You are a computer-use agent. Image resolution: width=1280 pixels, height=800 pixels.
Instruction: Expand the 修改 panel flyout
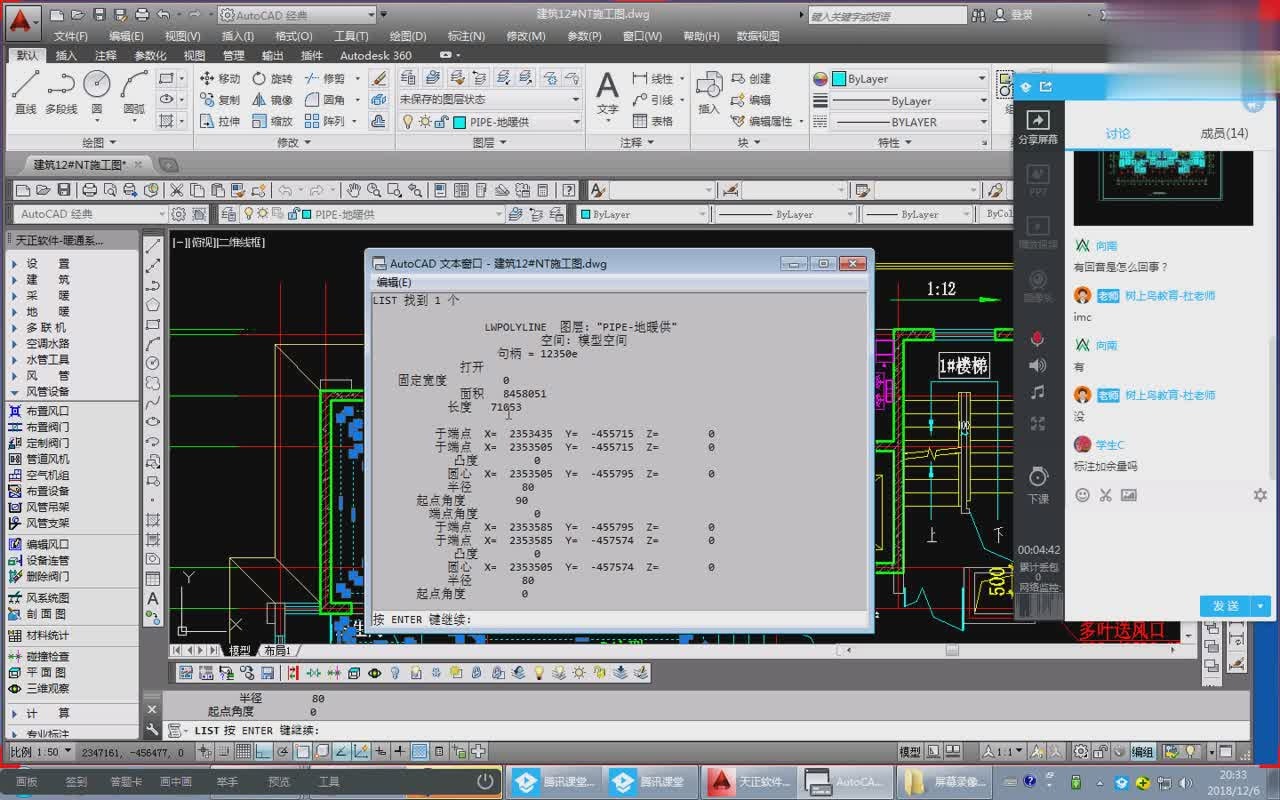294,143
